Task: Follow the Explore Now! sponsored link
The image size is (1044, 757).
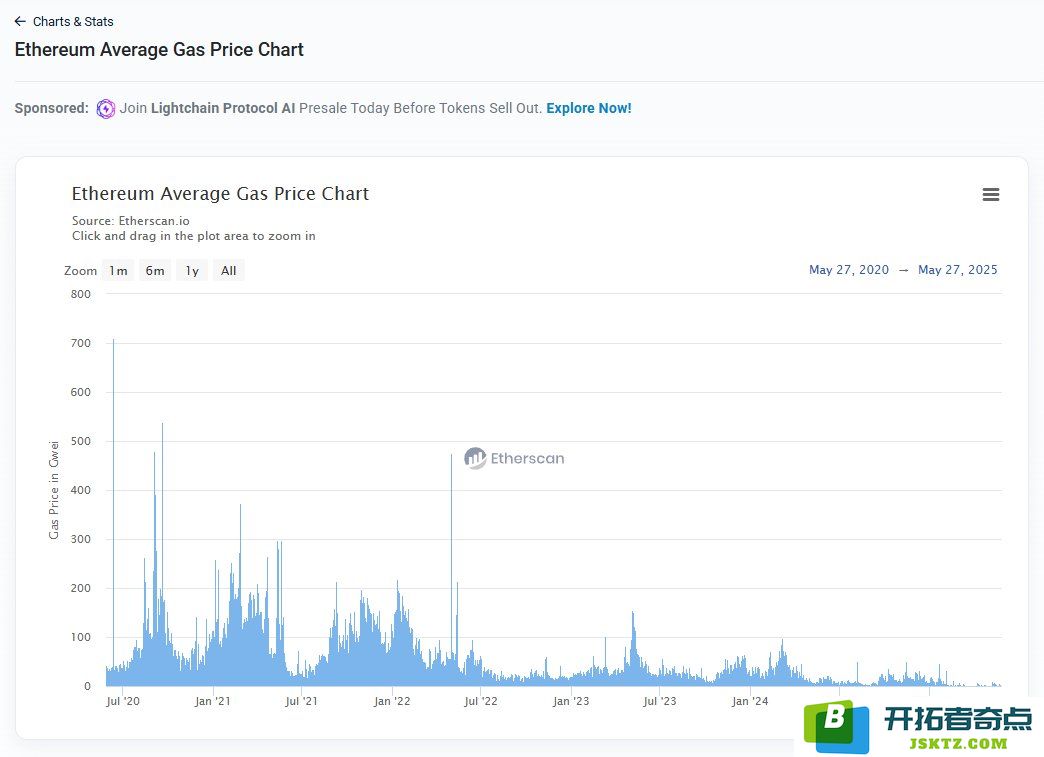Action: point(589,108)
